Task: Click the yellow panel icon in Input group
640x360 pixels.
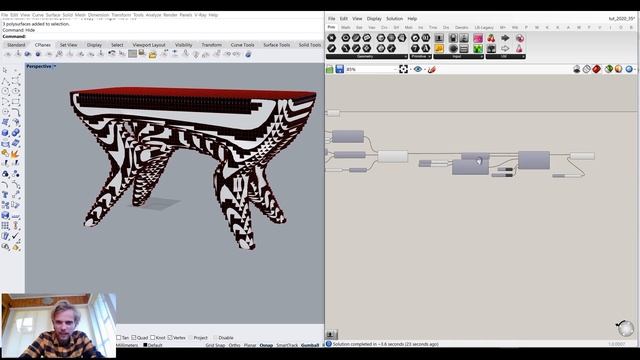Action: 439,49
